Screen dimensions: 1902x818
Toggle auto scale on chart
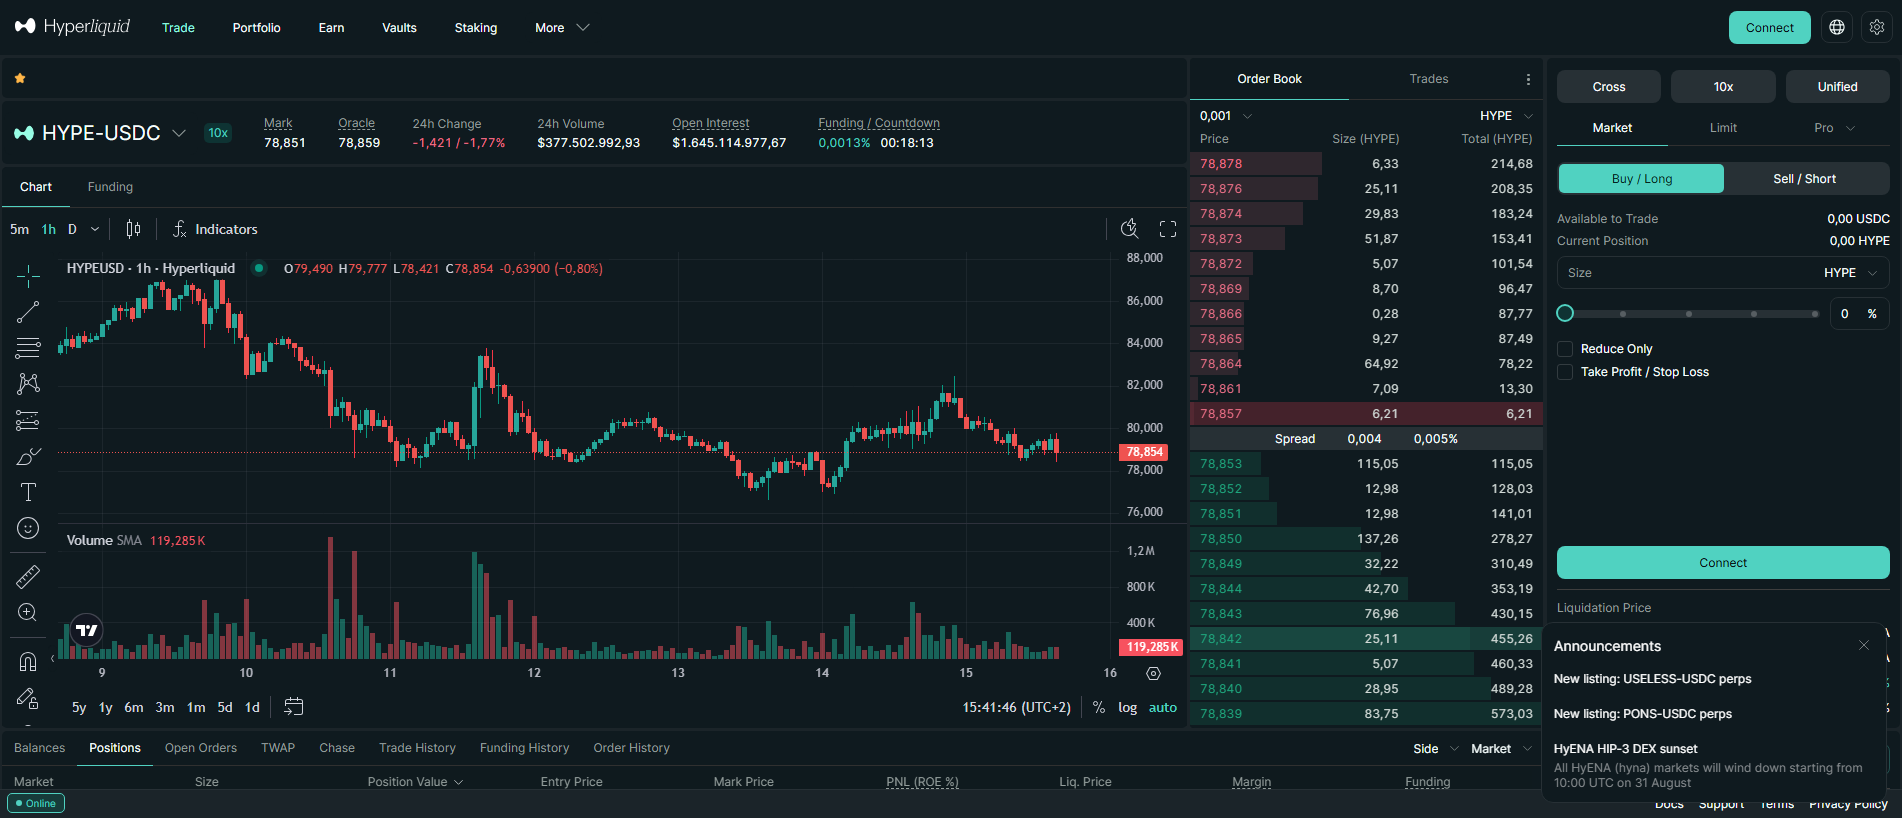coord(1162,707)
